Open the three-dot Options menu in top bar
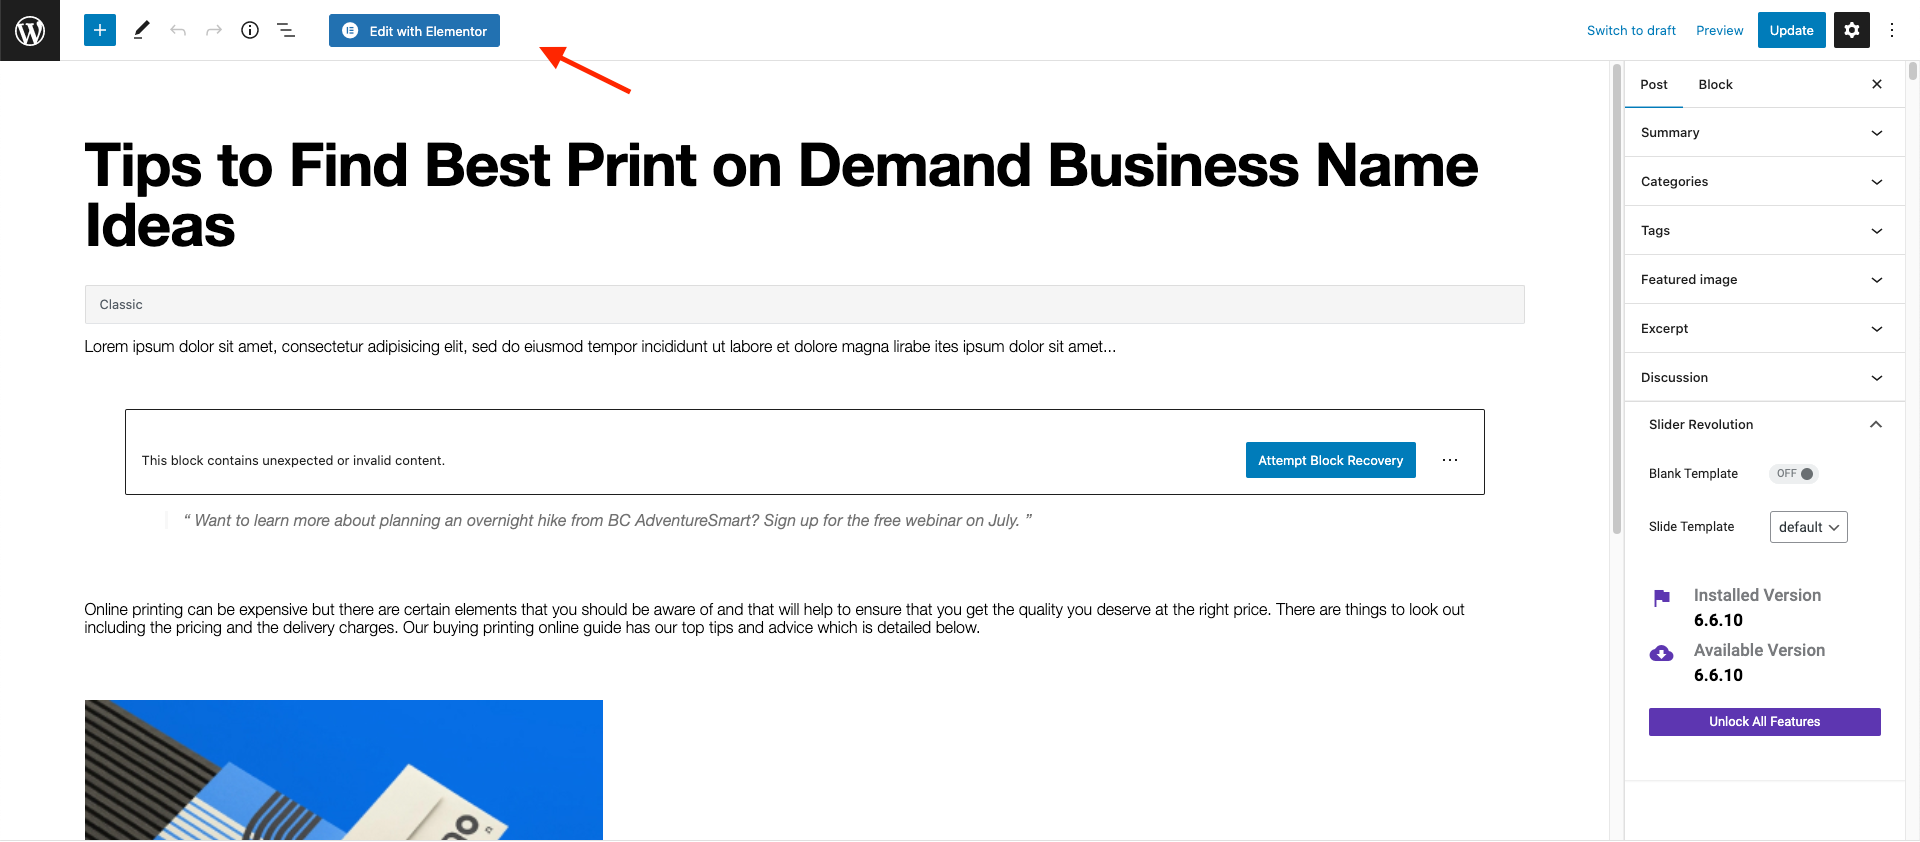Image resolution: width=1920 pixels, height=842 pixels. 1891,30
